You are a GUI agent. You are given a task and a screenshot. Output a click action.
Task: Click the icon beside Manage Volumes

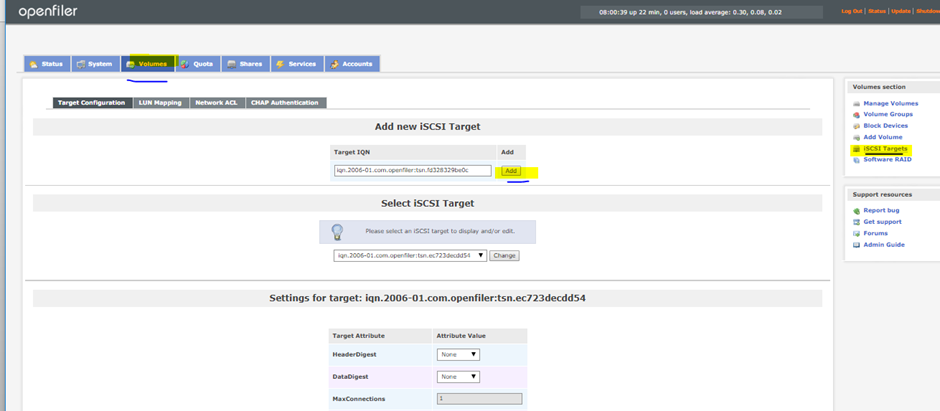click(857, 104)
